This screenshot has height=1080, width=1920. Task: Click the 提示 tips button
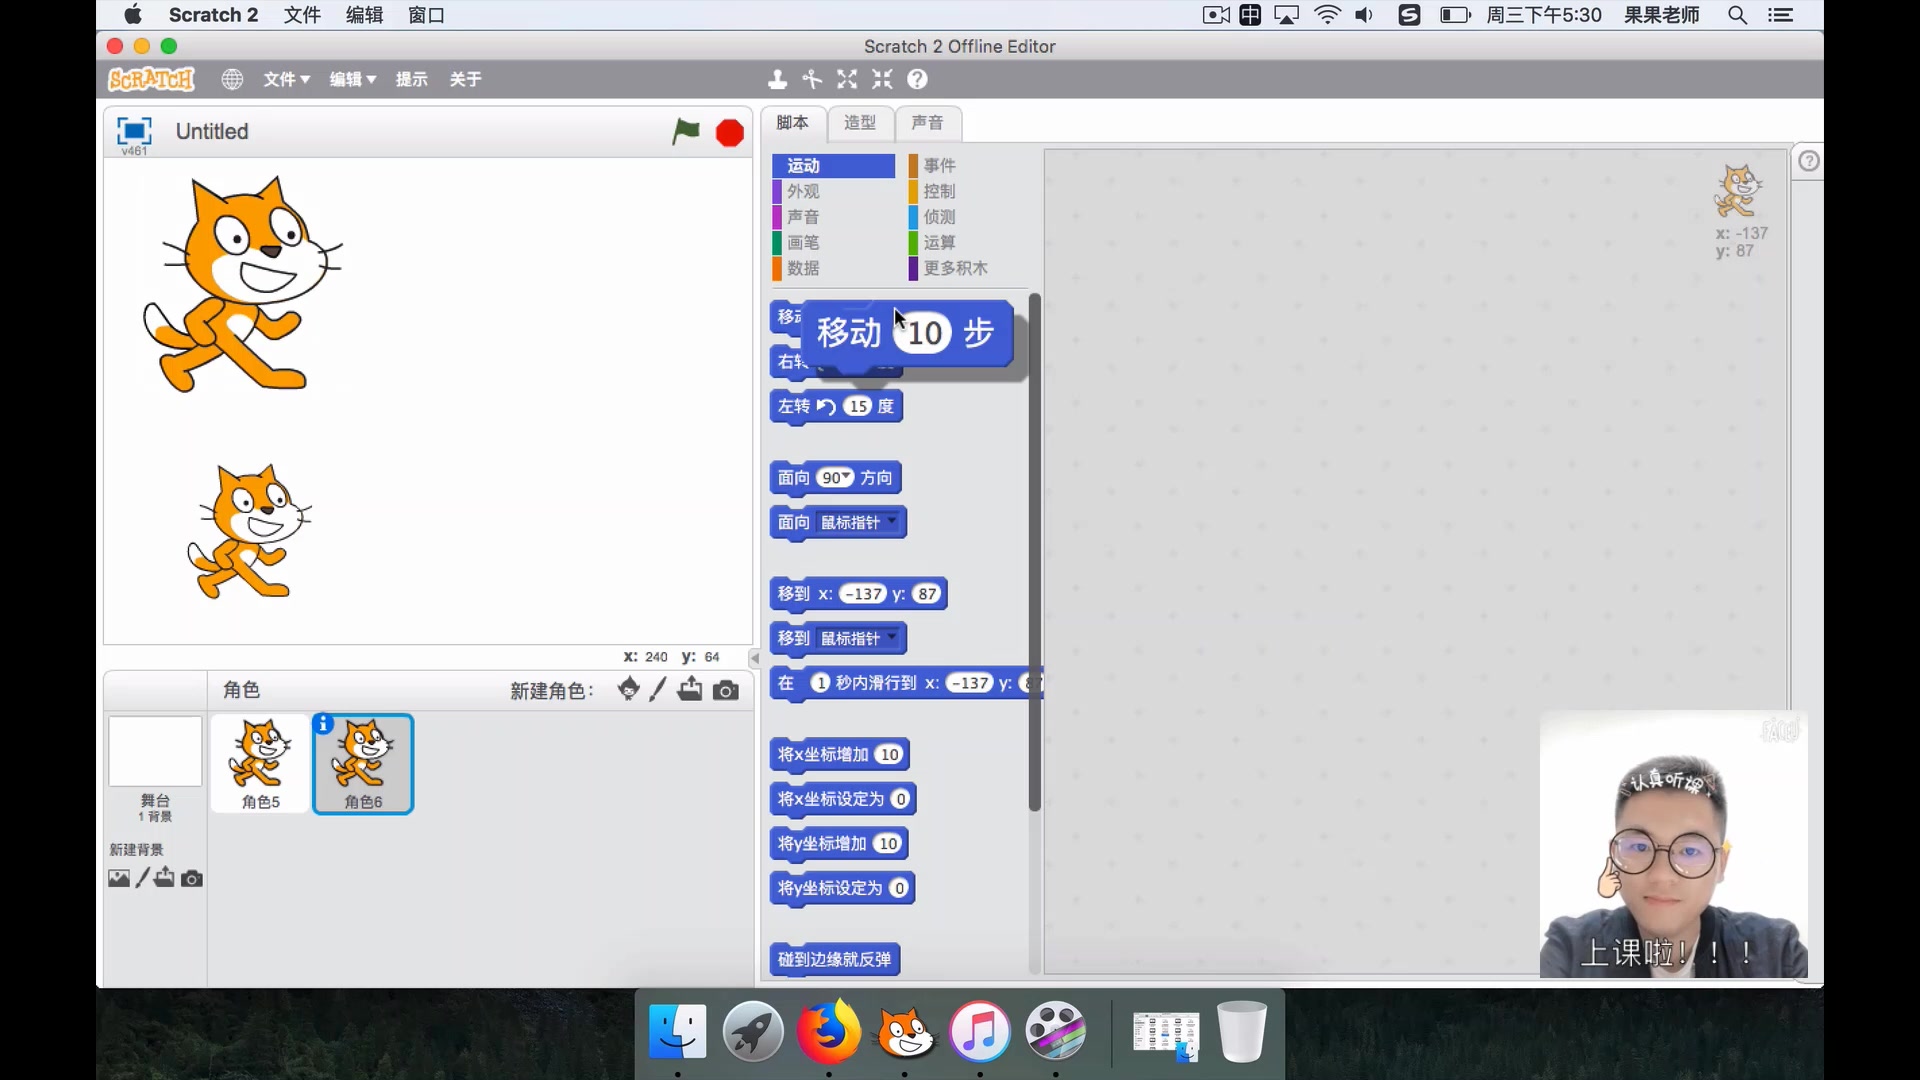411,79
